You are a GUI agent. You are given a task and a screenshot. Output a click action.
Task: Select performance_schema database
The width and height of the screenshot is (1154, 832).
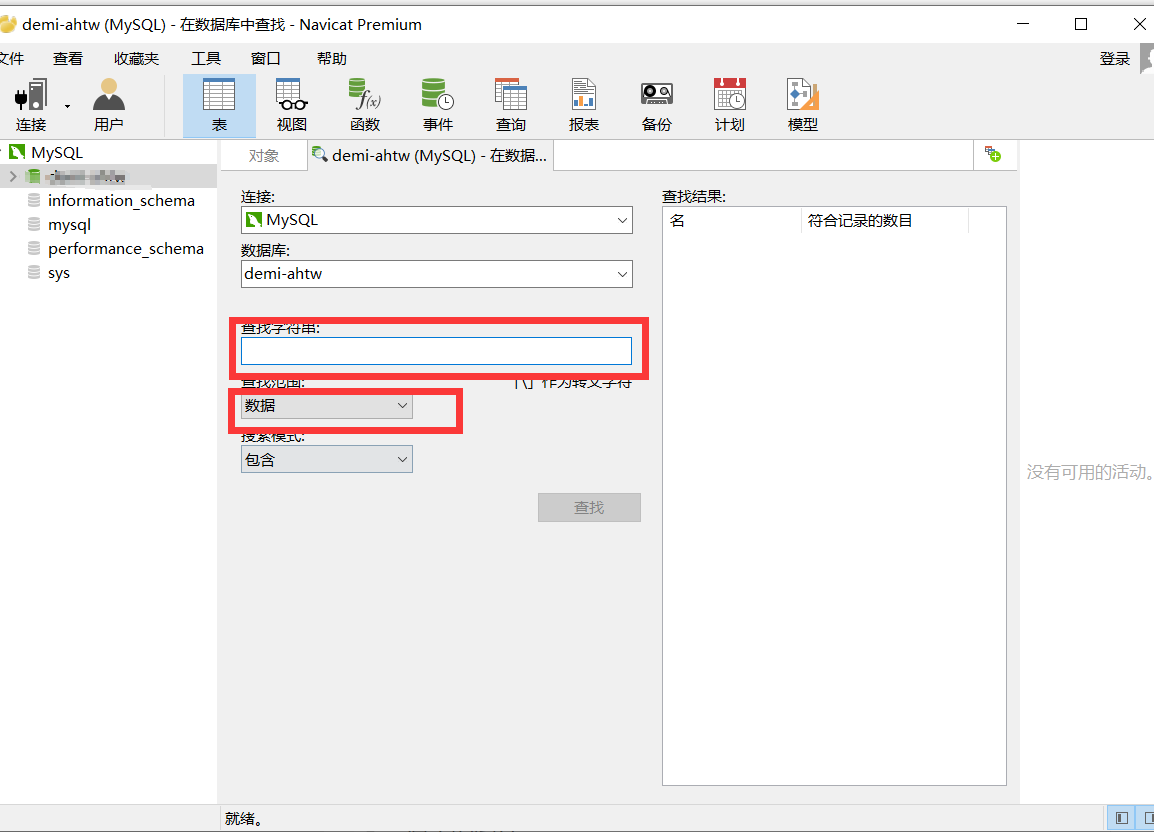tap(126, 249)
